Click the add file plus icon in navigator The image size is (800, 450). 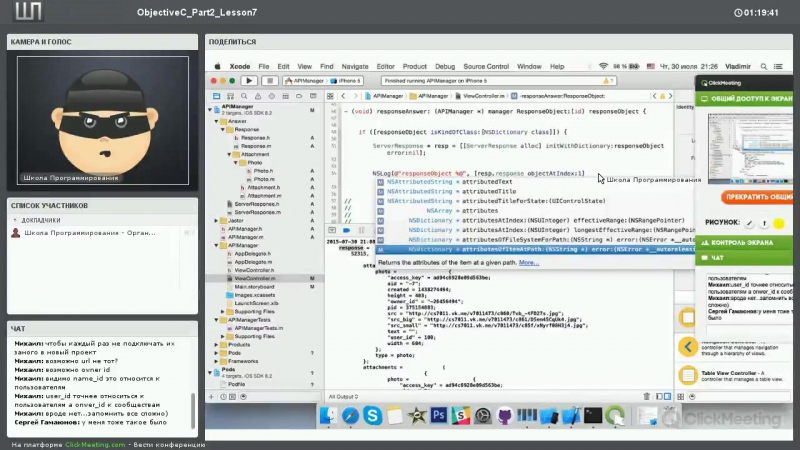213,397
